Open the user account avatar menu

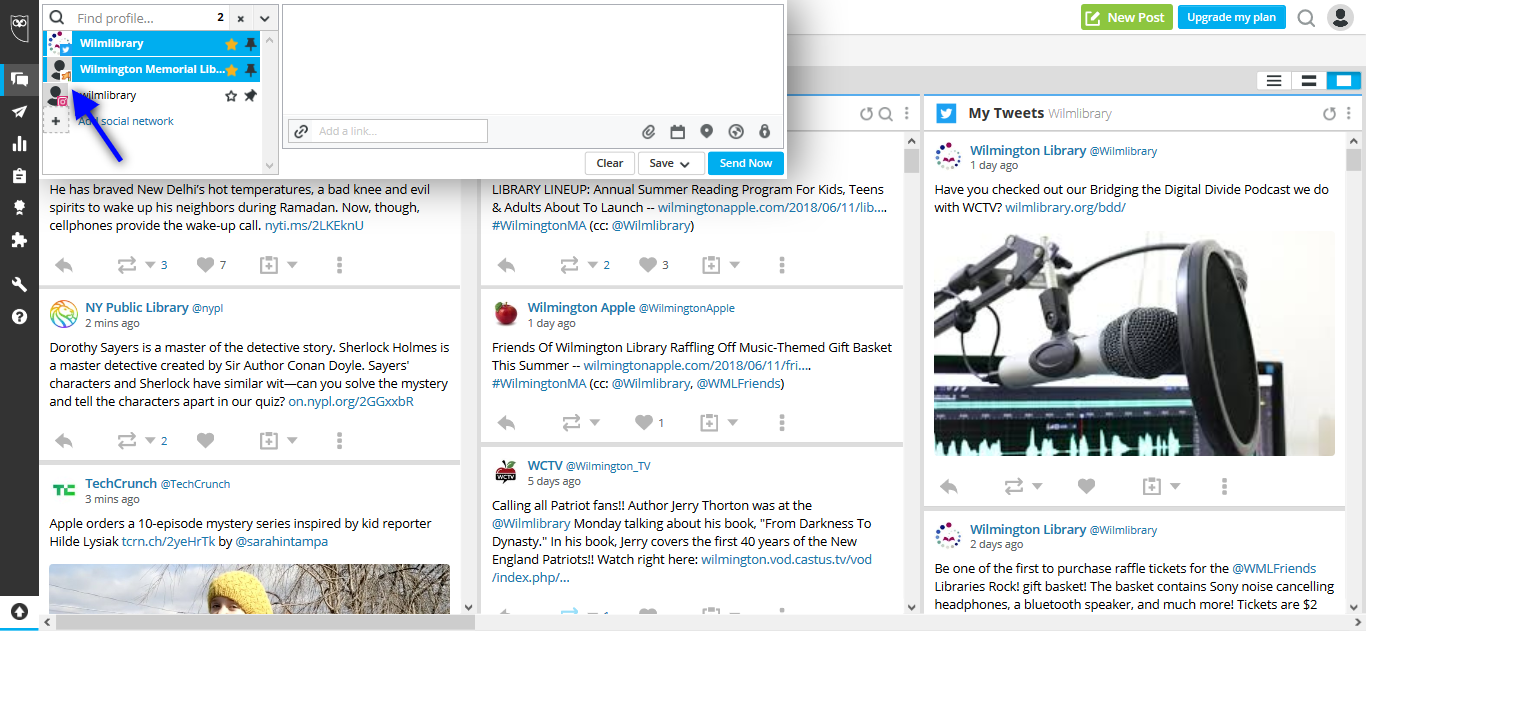point(1340,17)
